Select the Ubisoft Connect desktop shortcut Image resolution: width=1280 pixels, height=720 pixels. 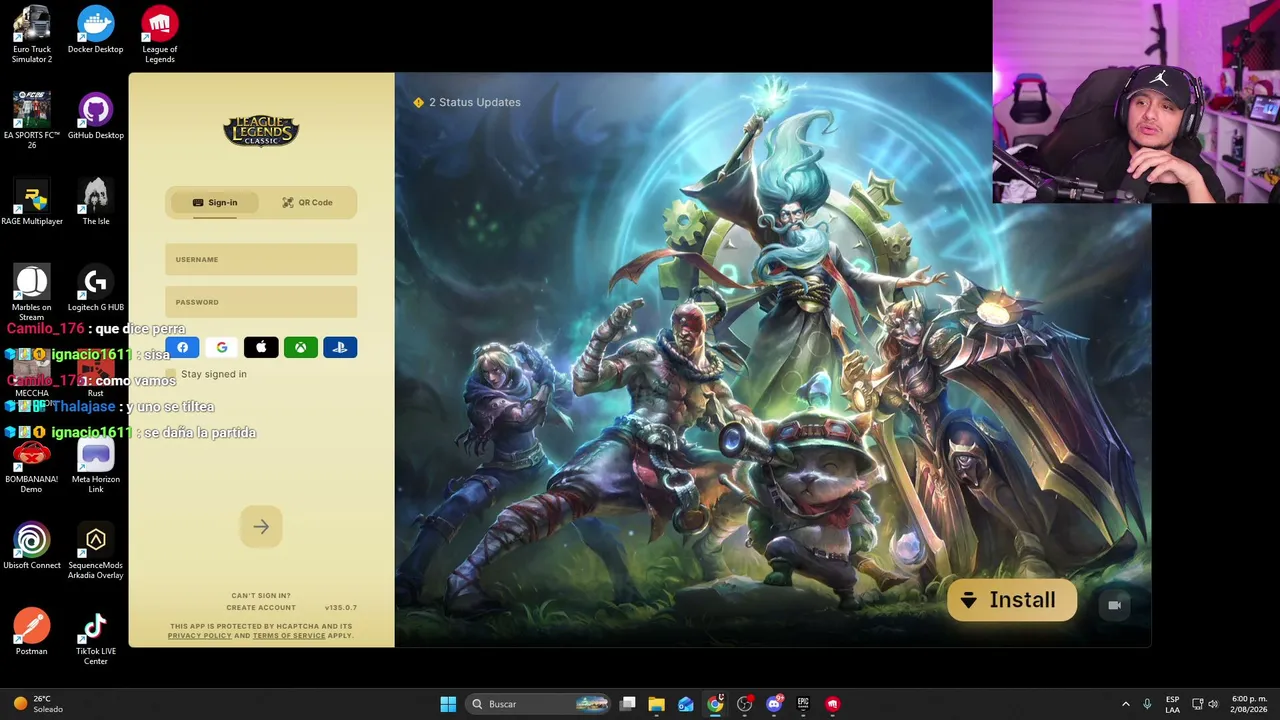click(x=32, y=547)
